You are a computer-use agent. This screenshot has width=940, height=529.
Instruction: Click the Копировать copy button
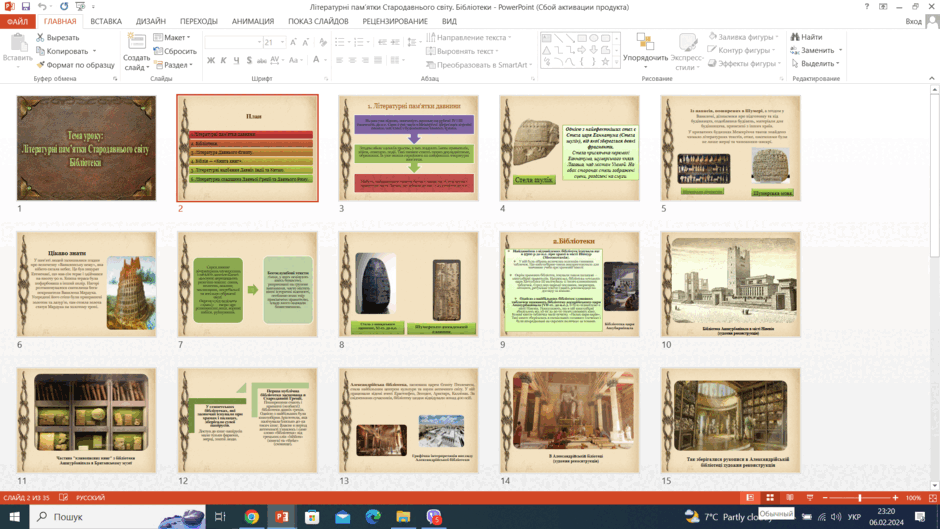point(61,51)
